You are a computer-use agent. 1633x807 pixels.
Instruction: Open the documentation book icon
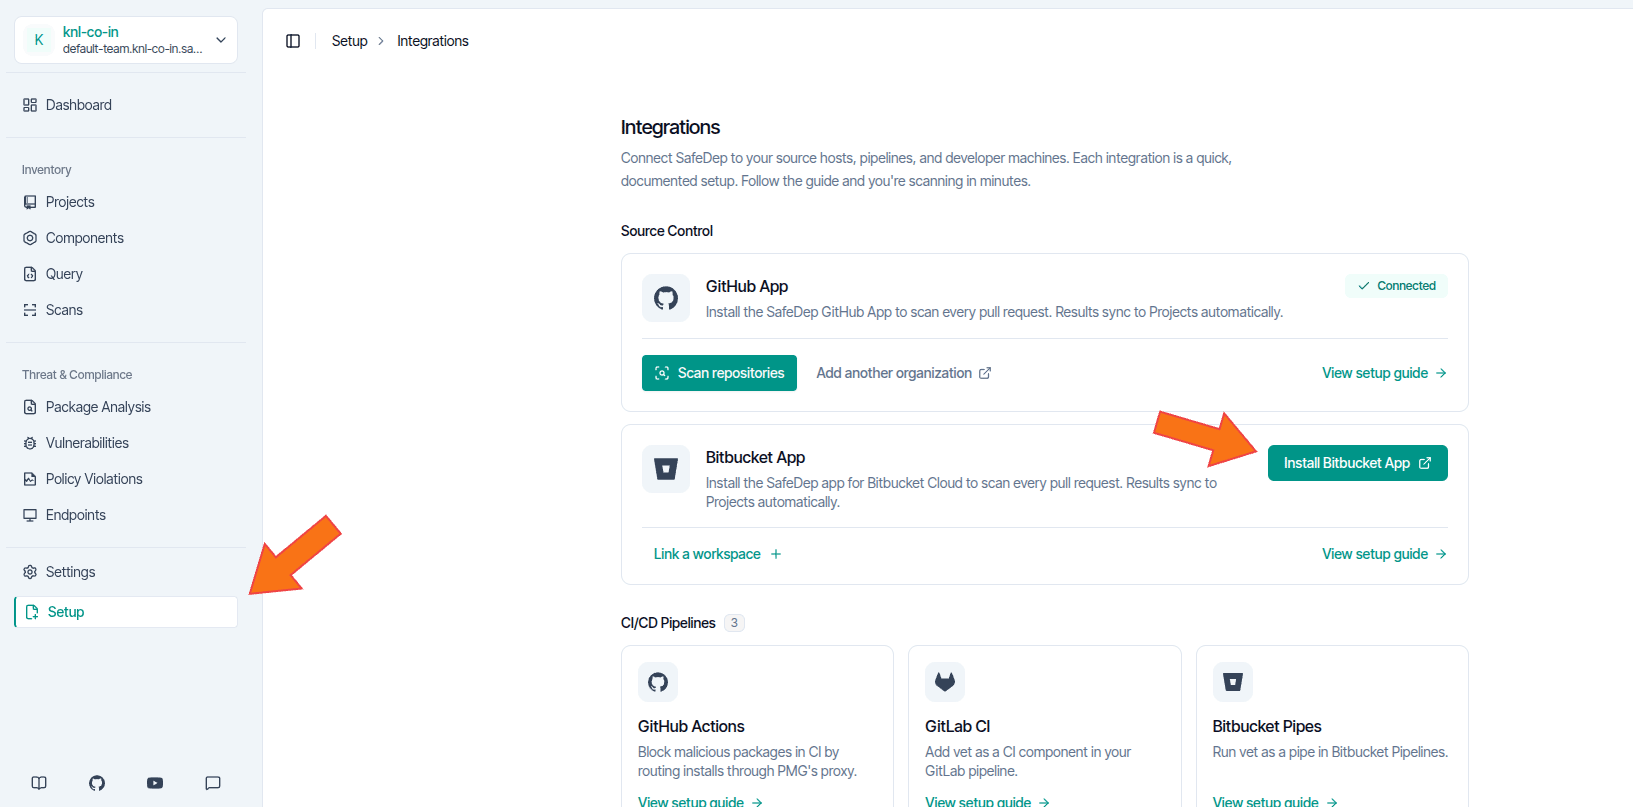[x=39, y=783]
